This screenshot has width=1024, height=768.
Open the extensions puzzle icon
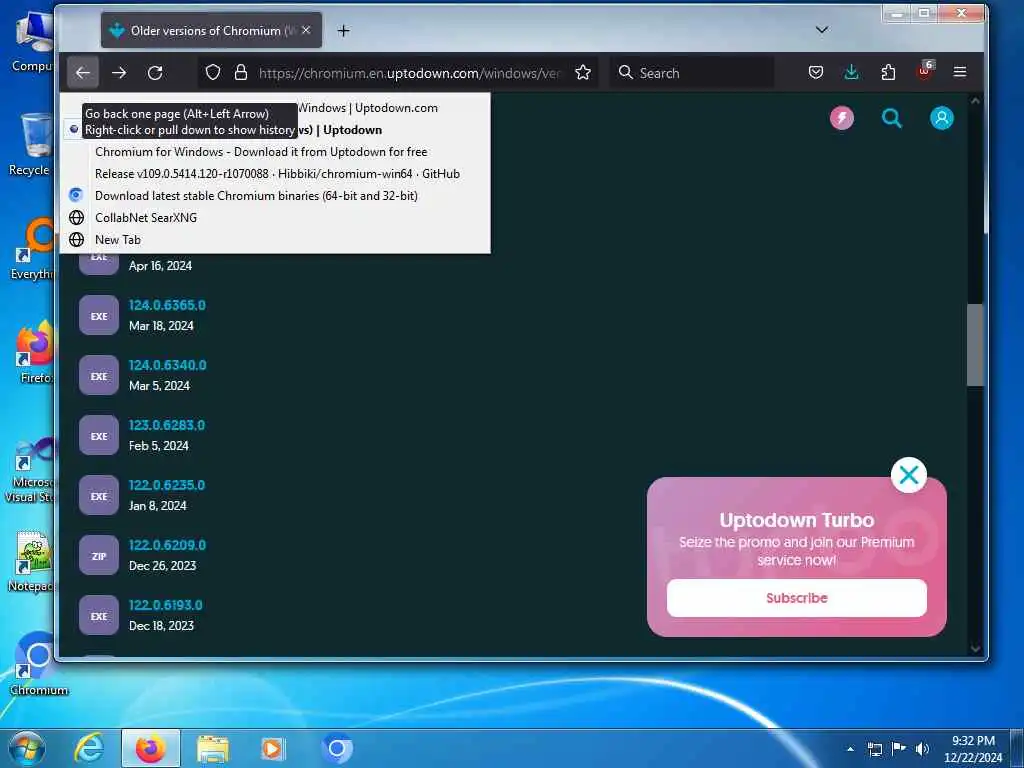tap(888, 72)
